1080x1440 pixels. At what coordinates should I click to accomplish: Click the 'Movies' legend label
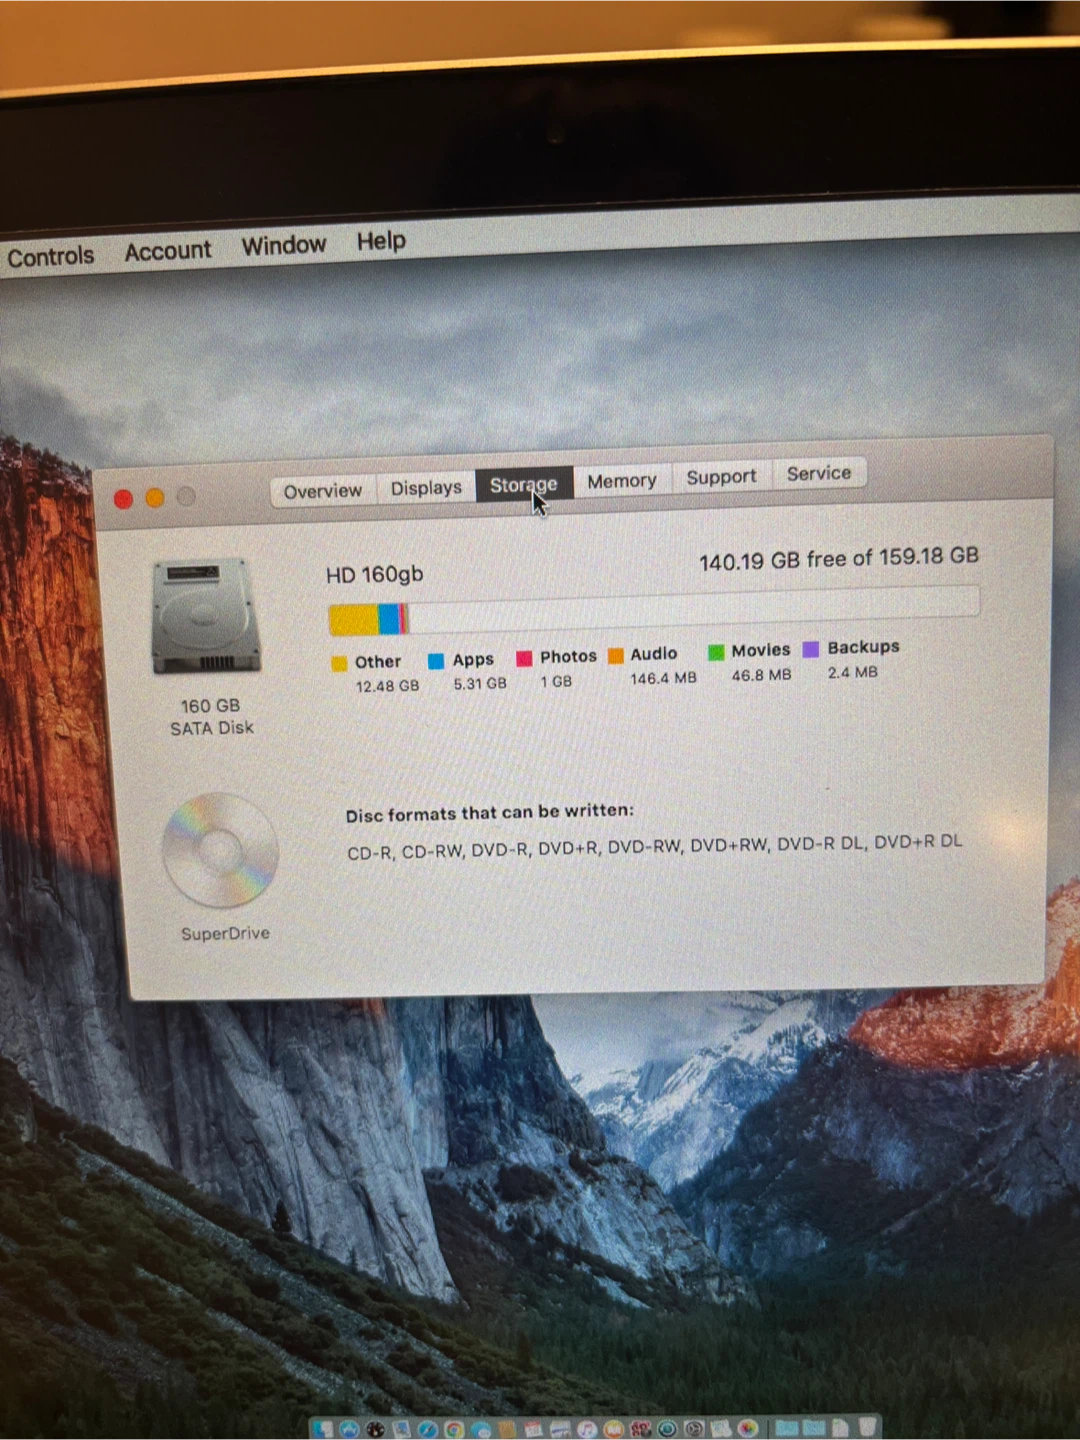[x=761, y=651]
